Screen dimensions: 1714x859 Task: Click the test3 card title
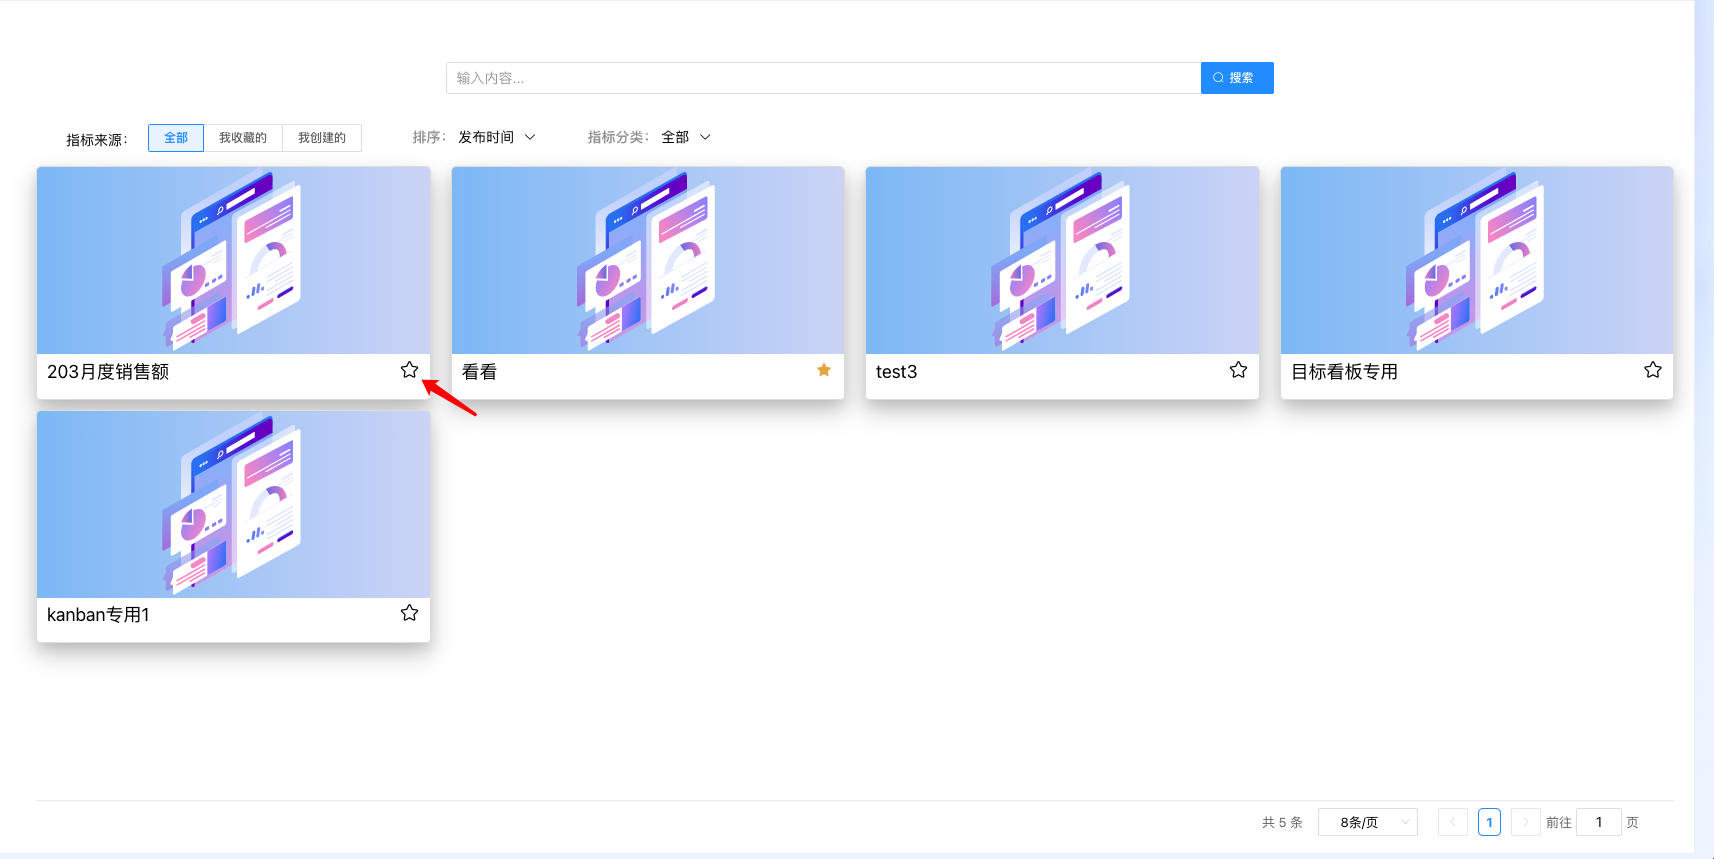[896, 372]
